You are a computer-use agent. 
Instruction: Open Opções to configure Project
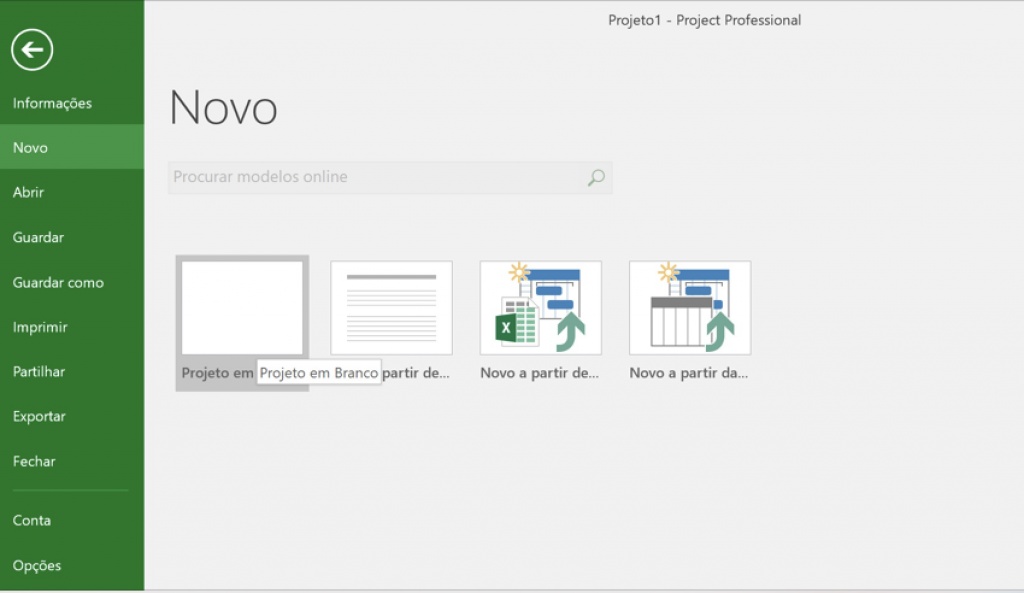pyautogui.click(x=37, y=565)
